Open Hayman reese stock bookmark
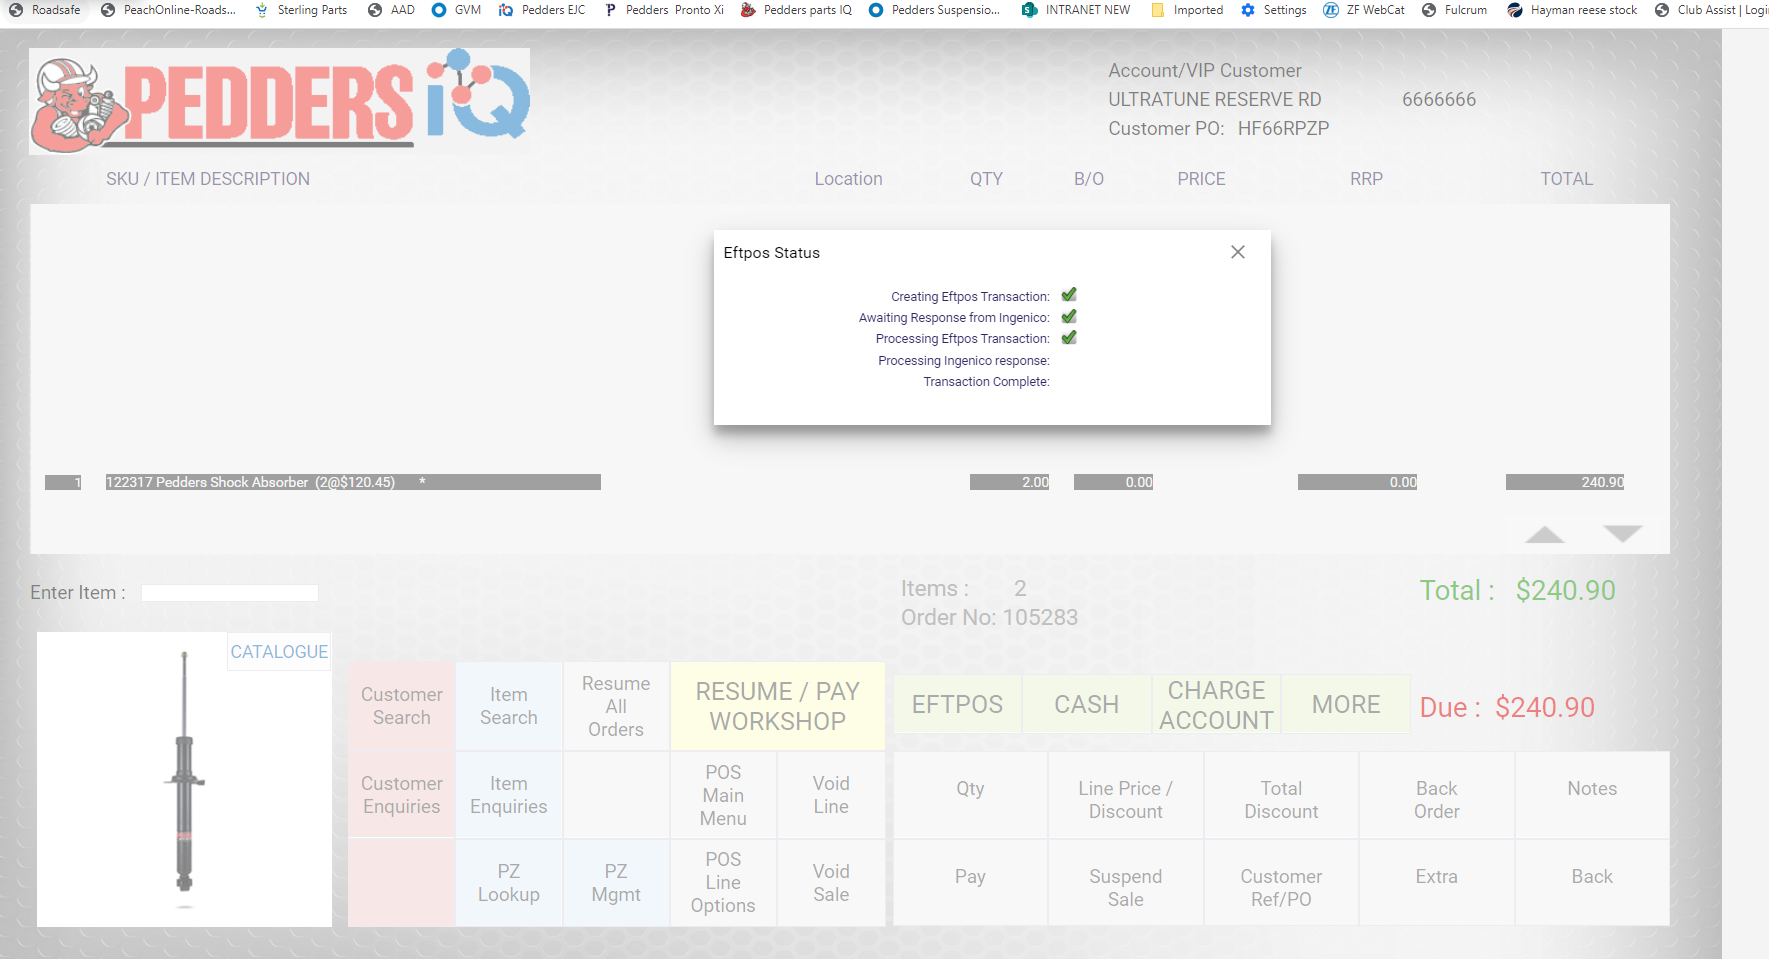 tap(1572, 10)
